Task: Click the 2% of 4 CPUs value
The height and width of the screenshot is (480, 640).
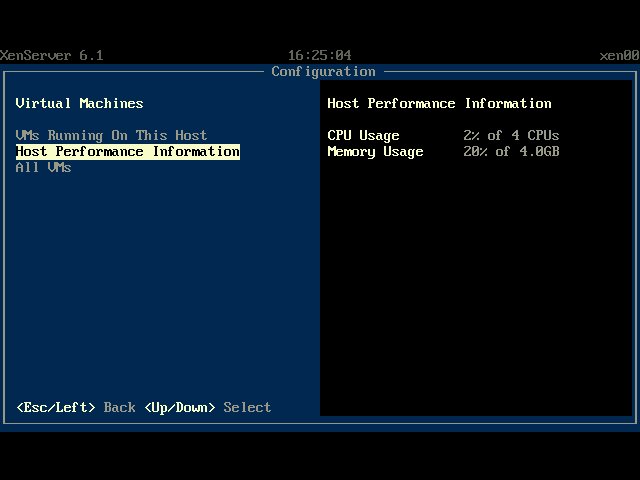Action: click(x=511, y=135)
